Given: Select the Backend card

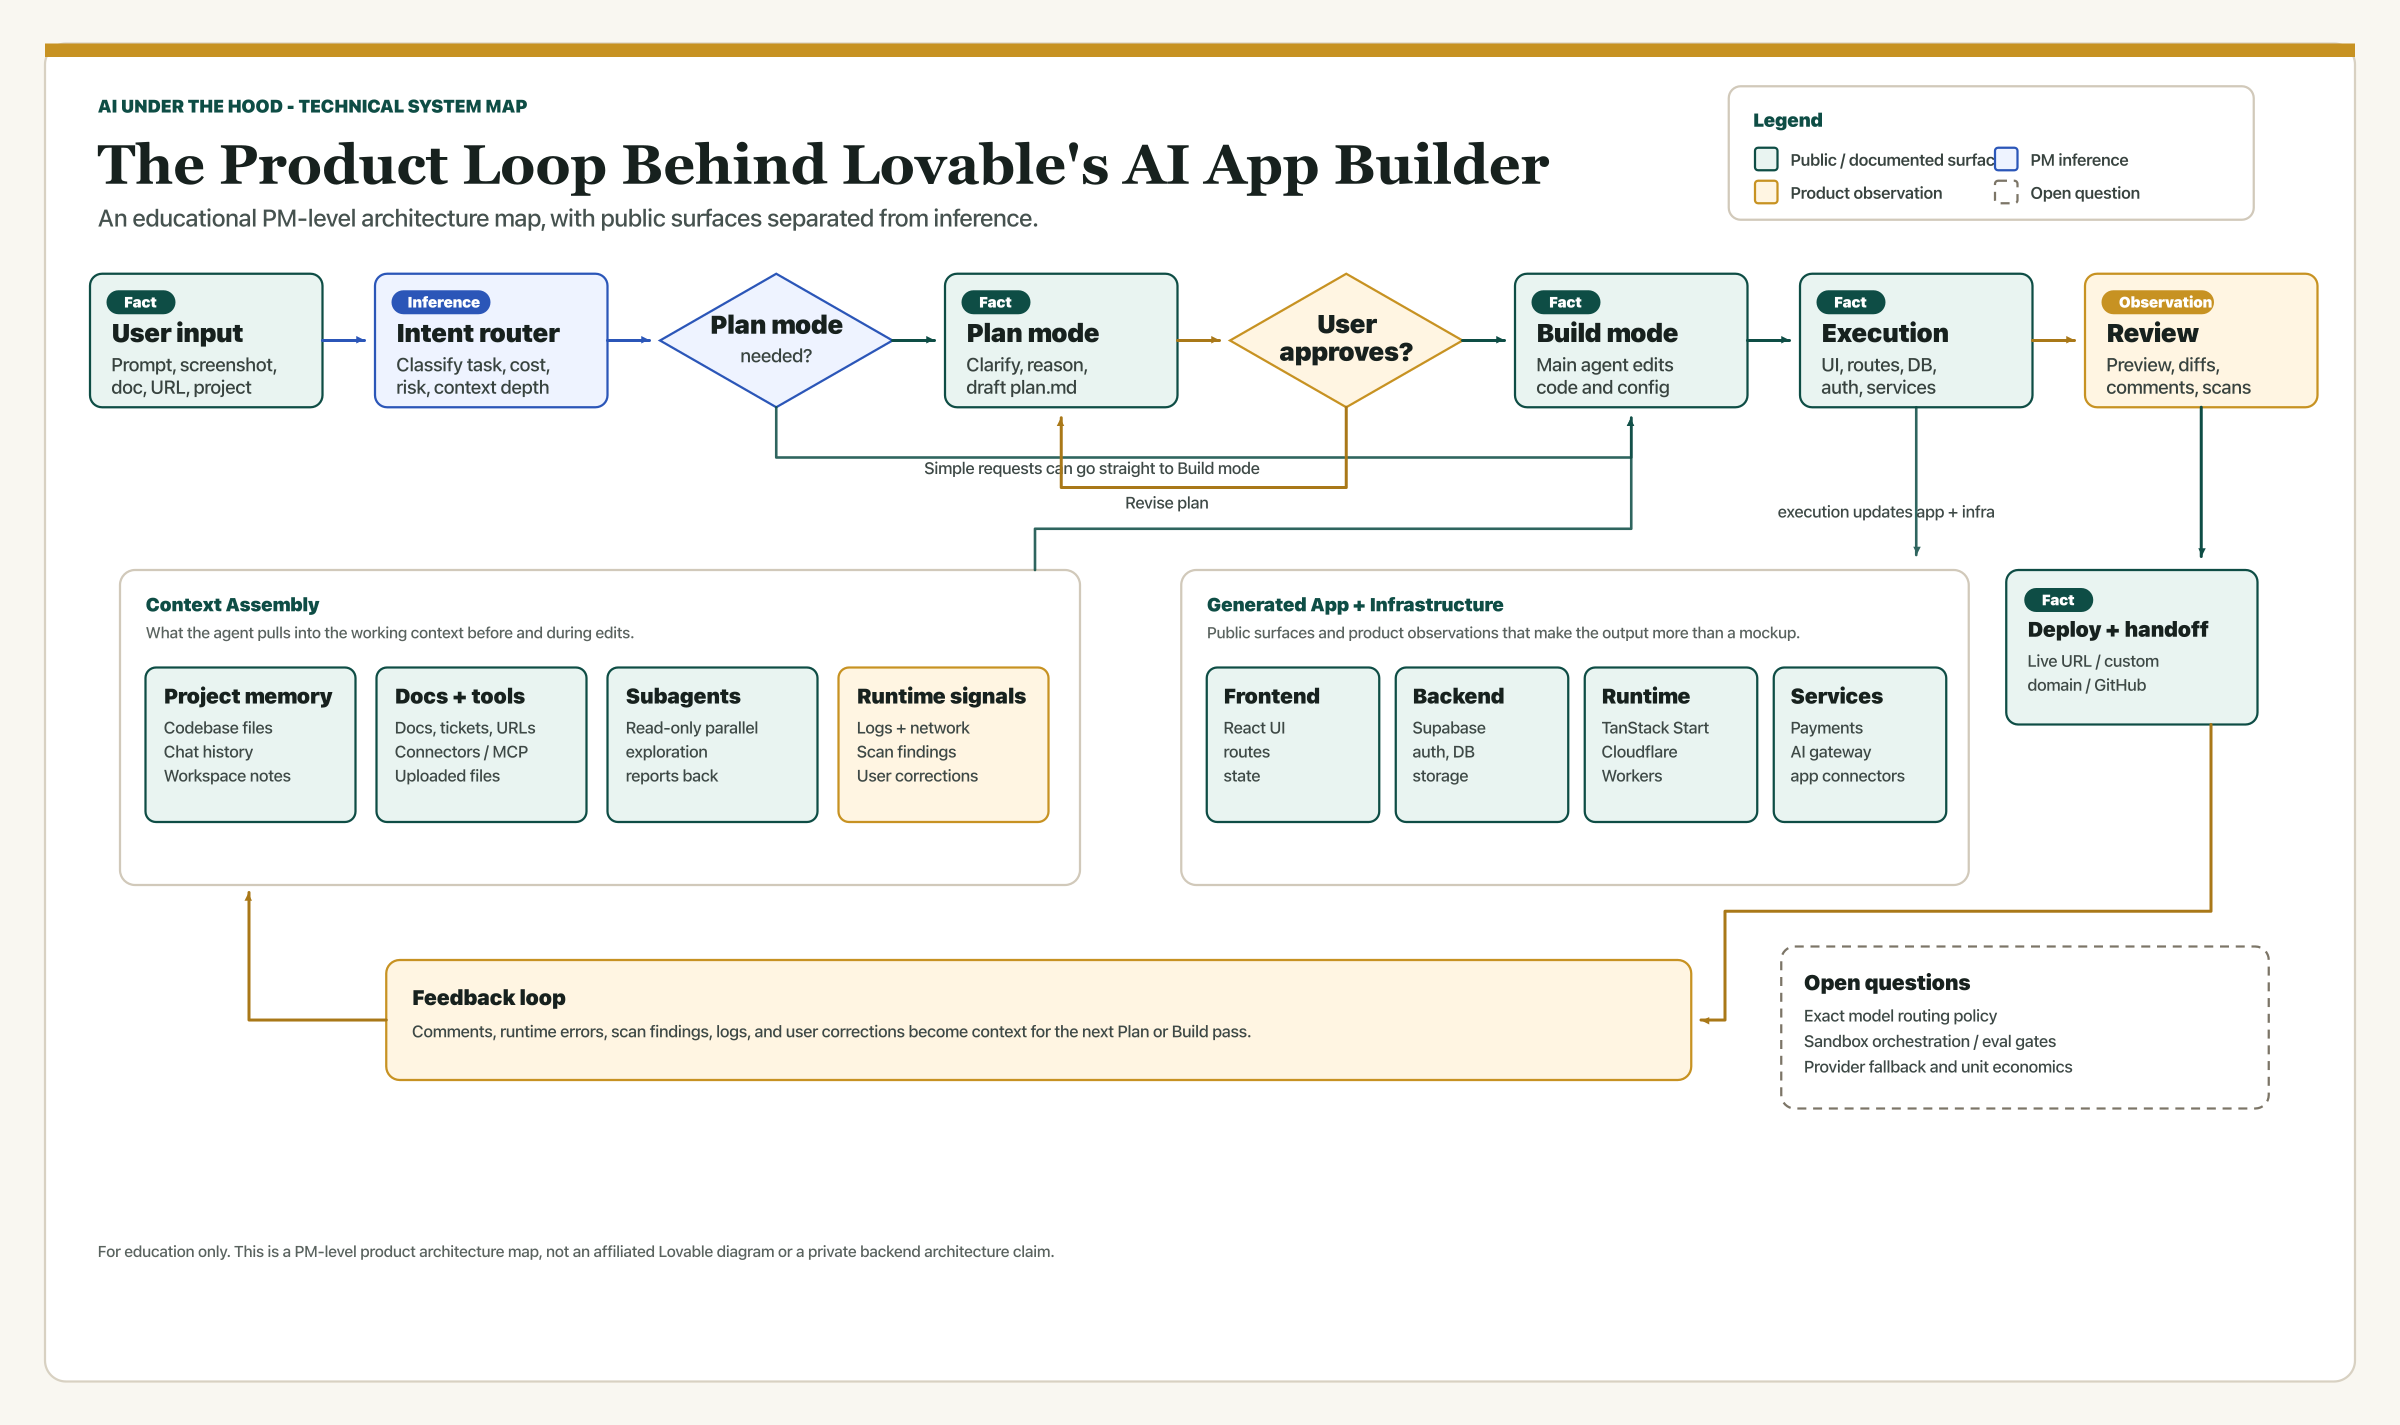Looking at the screenshot, I should coord(1482,745).
